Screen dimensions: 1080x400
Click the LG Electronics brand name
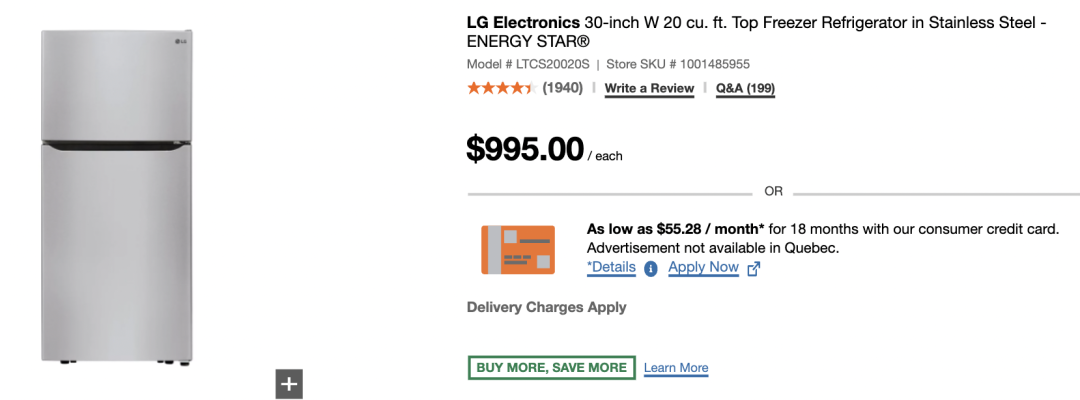(x=523, y=22)
